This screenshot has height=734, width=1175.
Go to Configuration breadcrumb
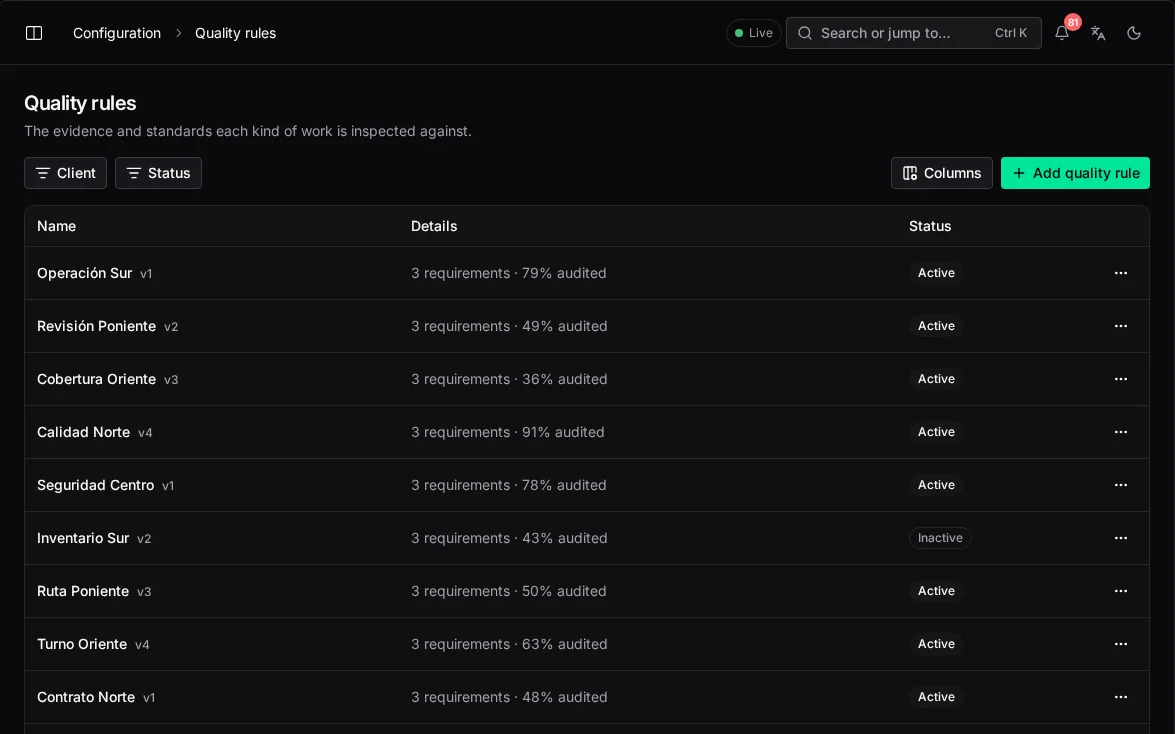click(x=117, y=33)
